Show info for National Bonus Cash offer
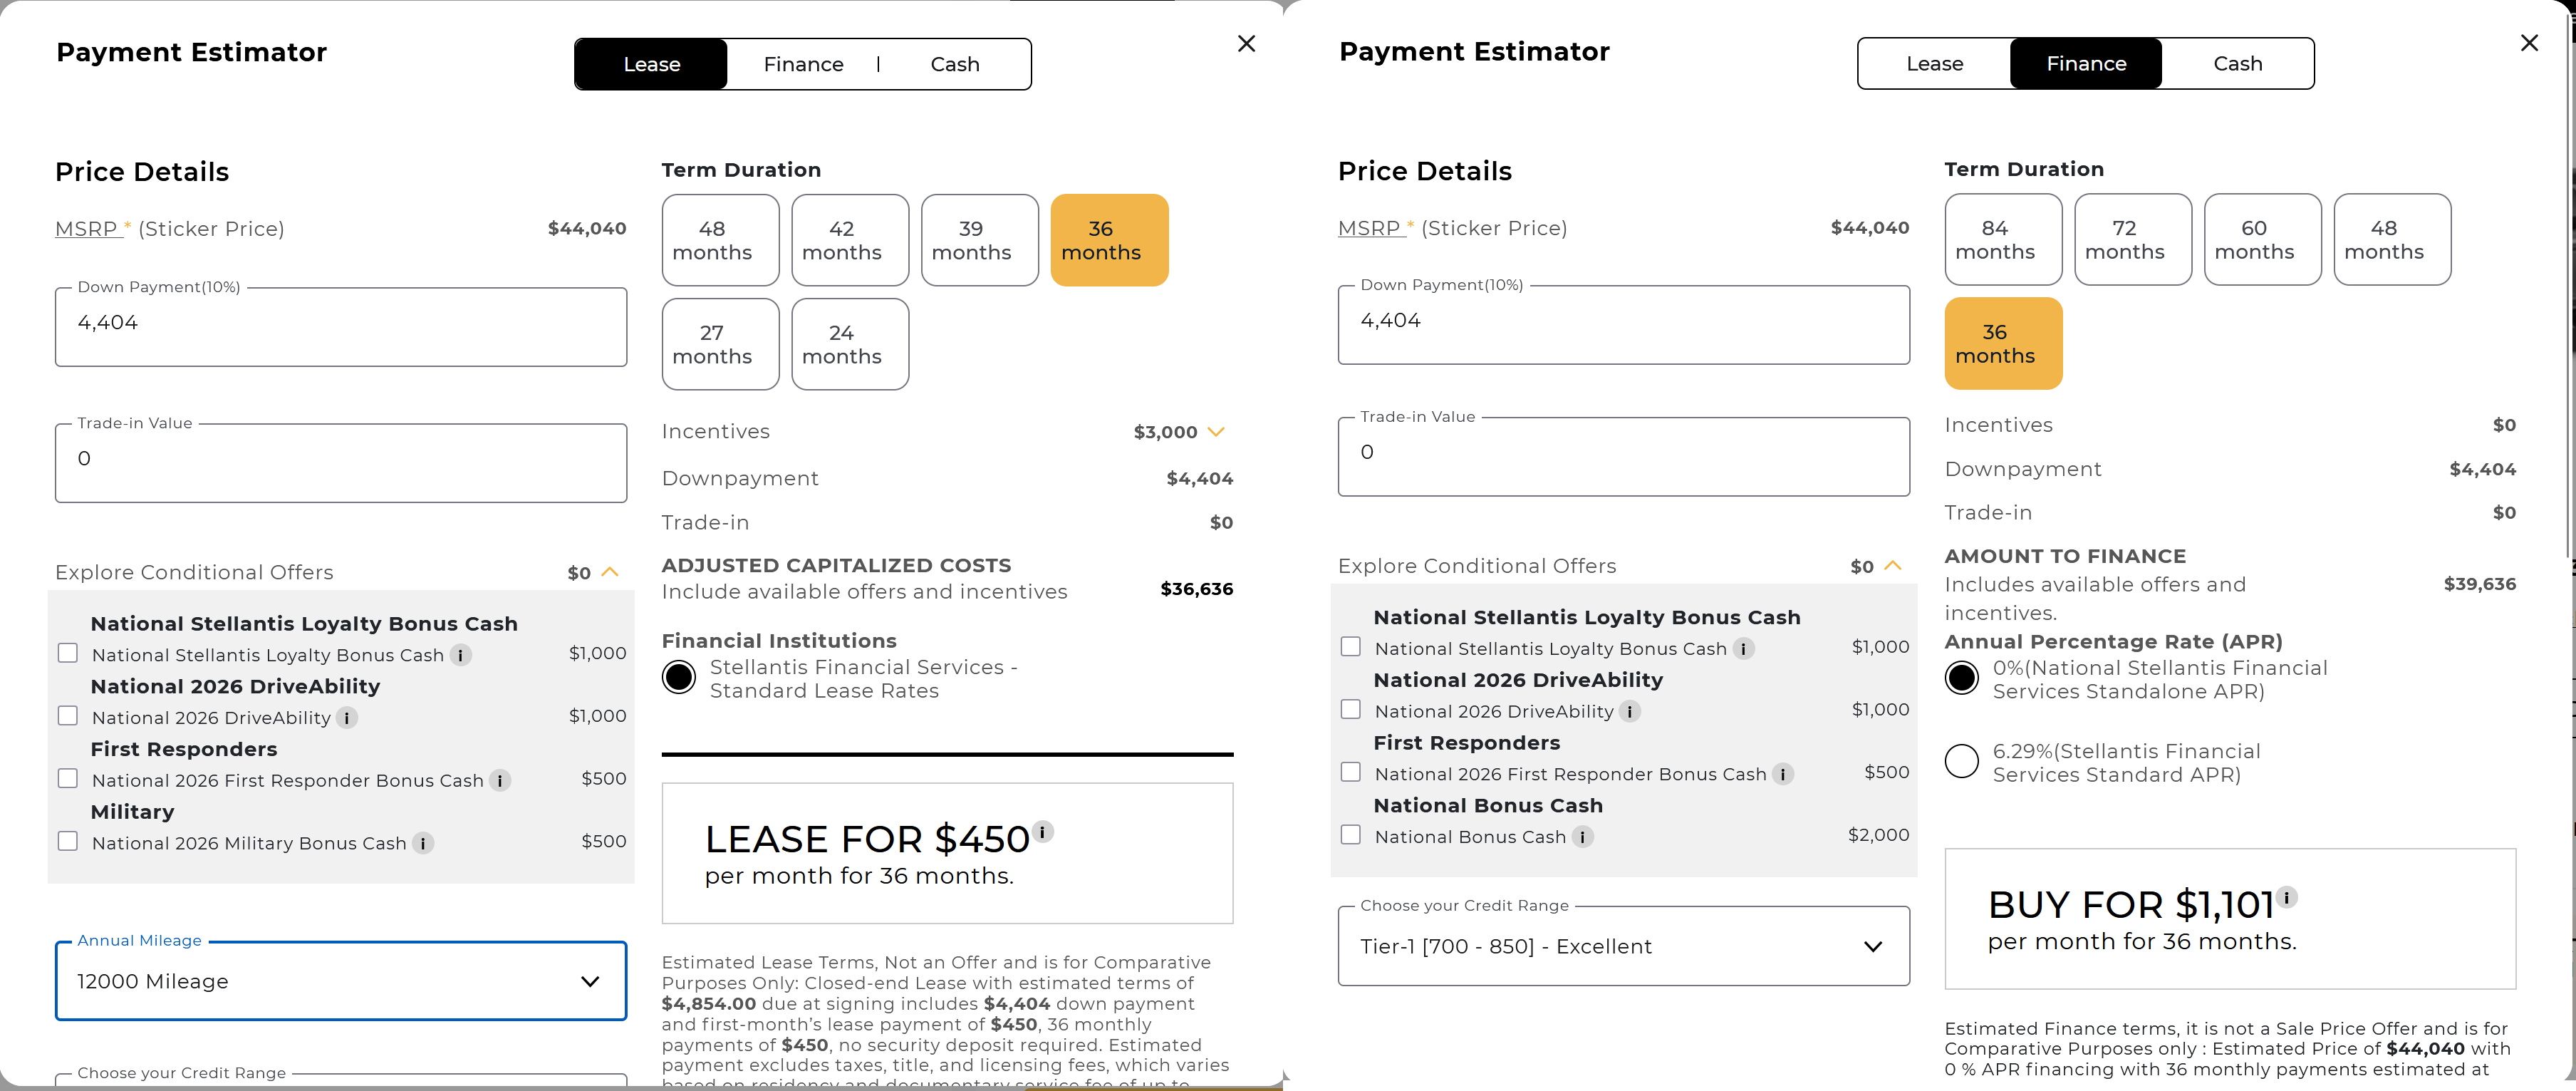The height and width of the screenshot is (1091, 2576). coord(1582,837)
